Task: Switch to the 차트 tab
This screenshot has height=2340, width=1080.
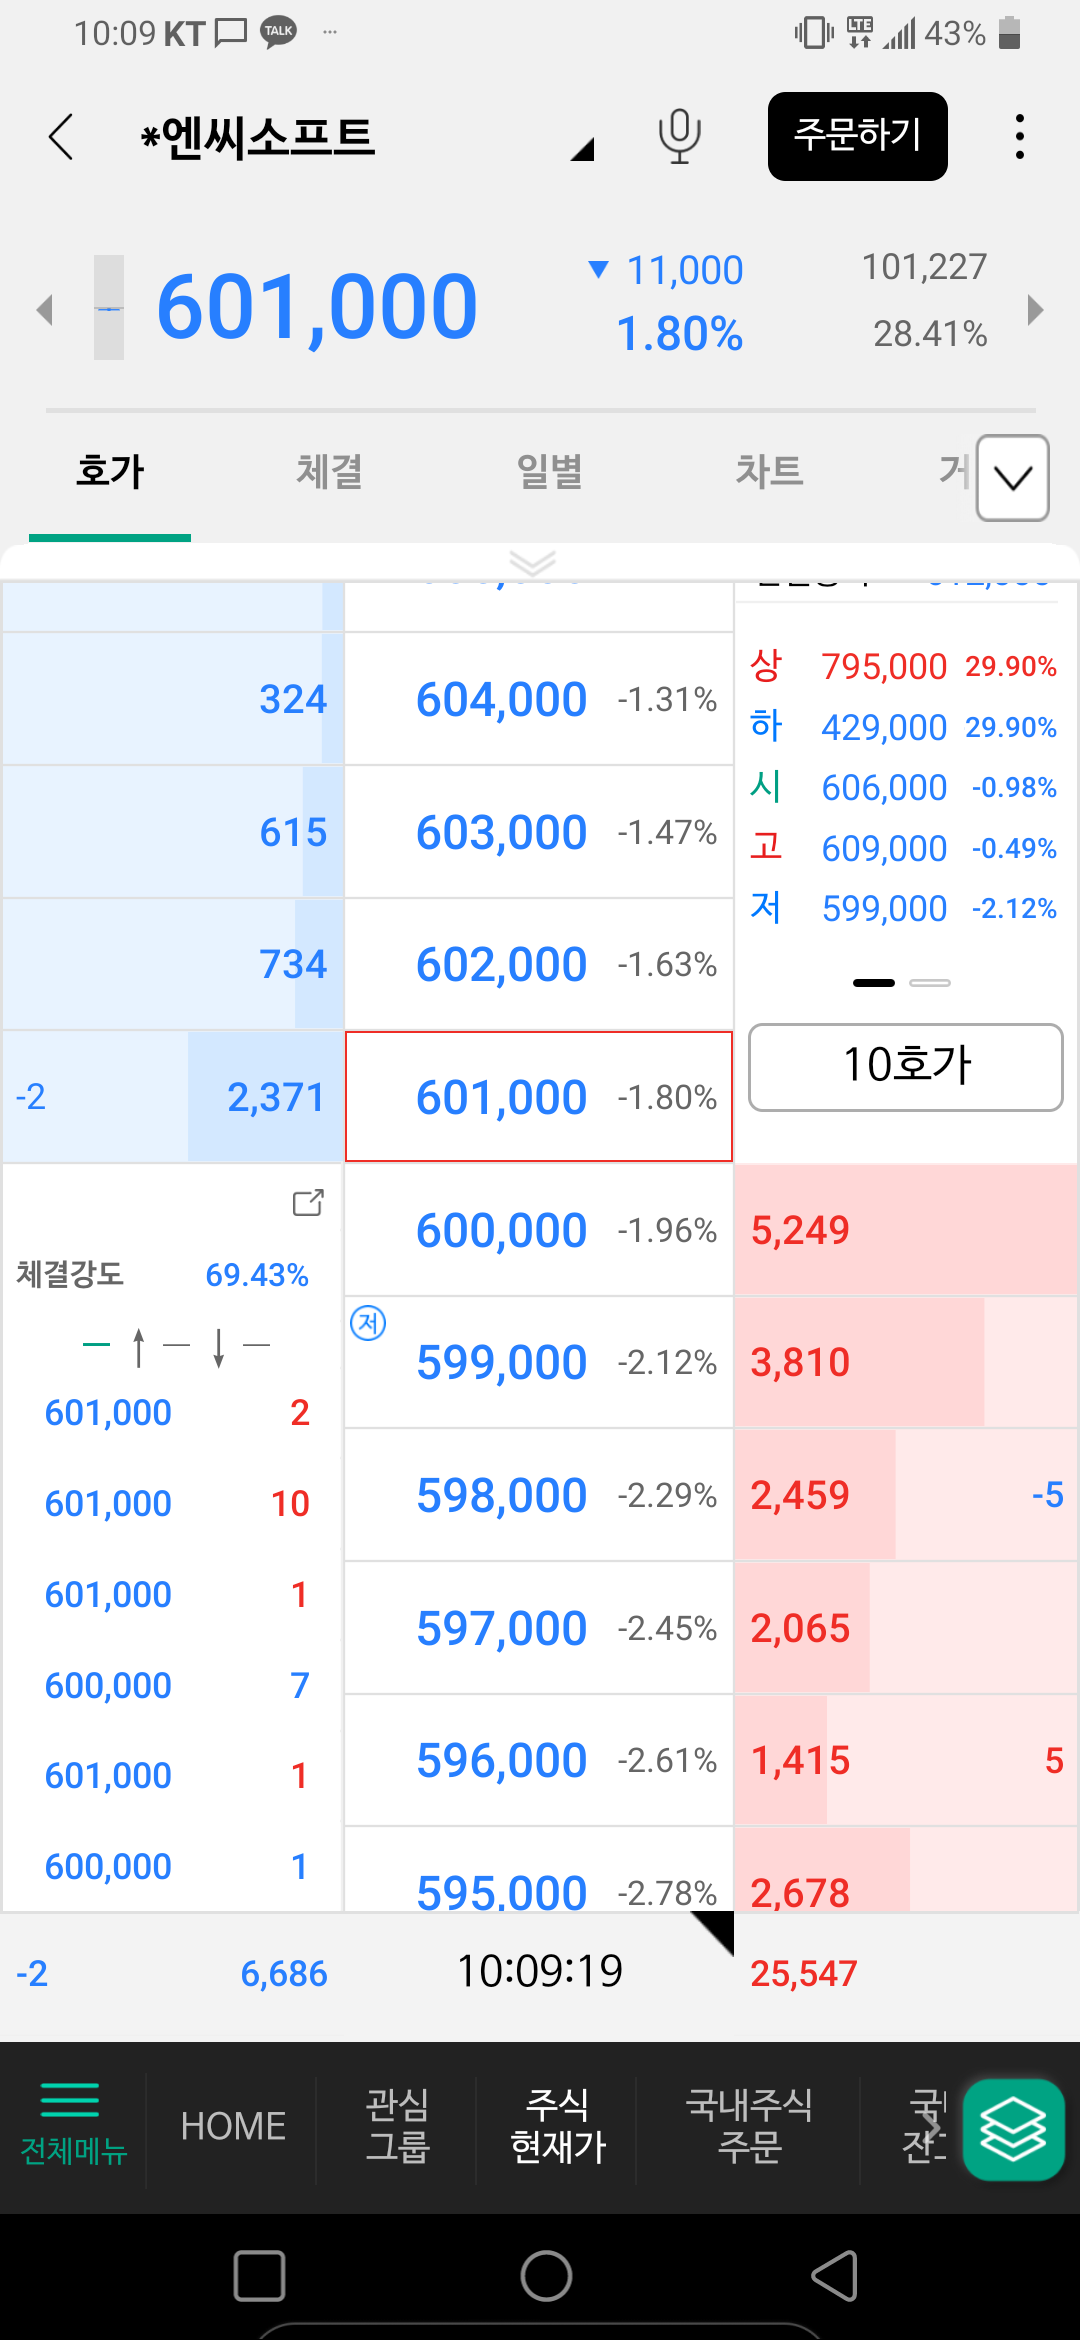Action: click(x=769, y=471)
